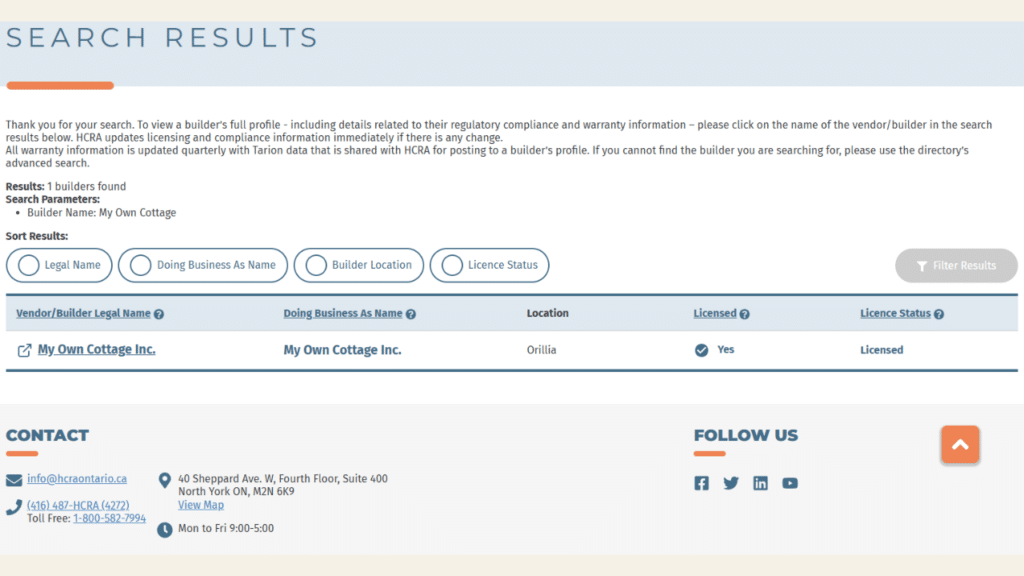Click the licensed checkmark icon next to Yes

click(701, 350)
